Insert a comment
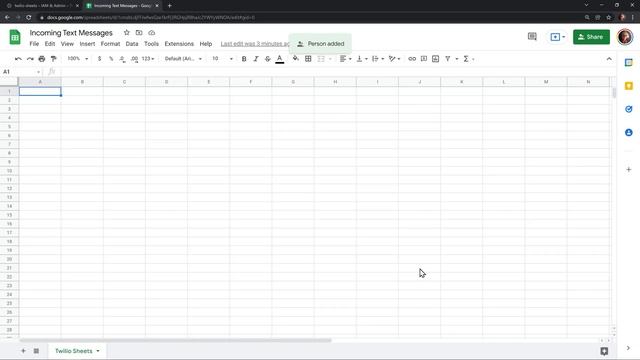640x360 pixels. 424,59
